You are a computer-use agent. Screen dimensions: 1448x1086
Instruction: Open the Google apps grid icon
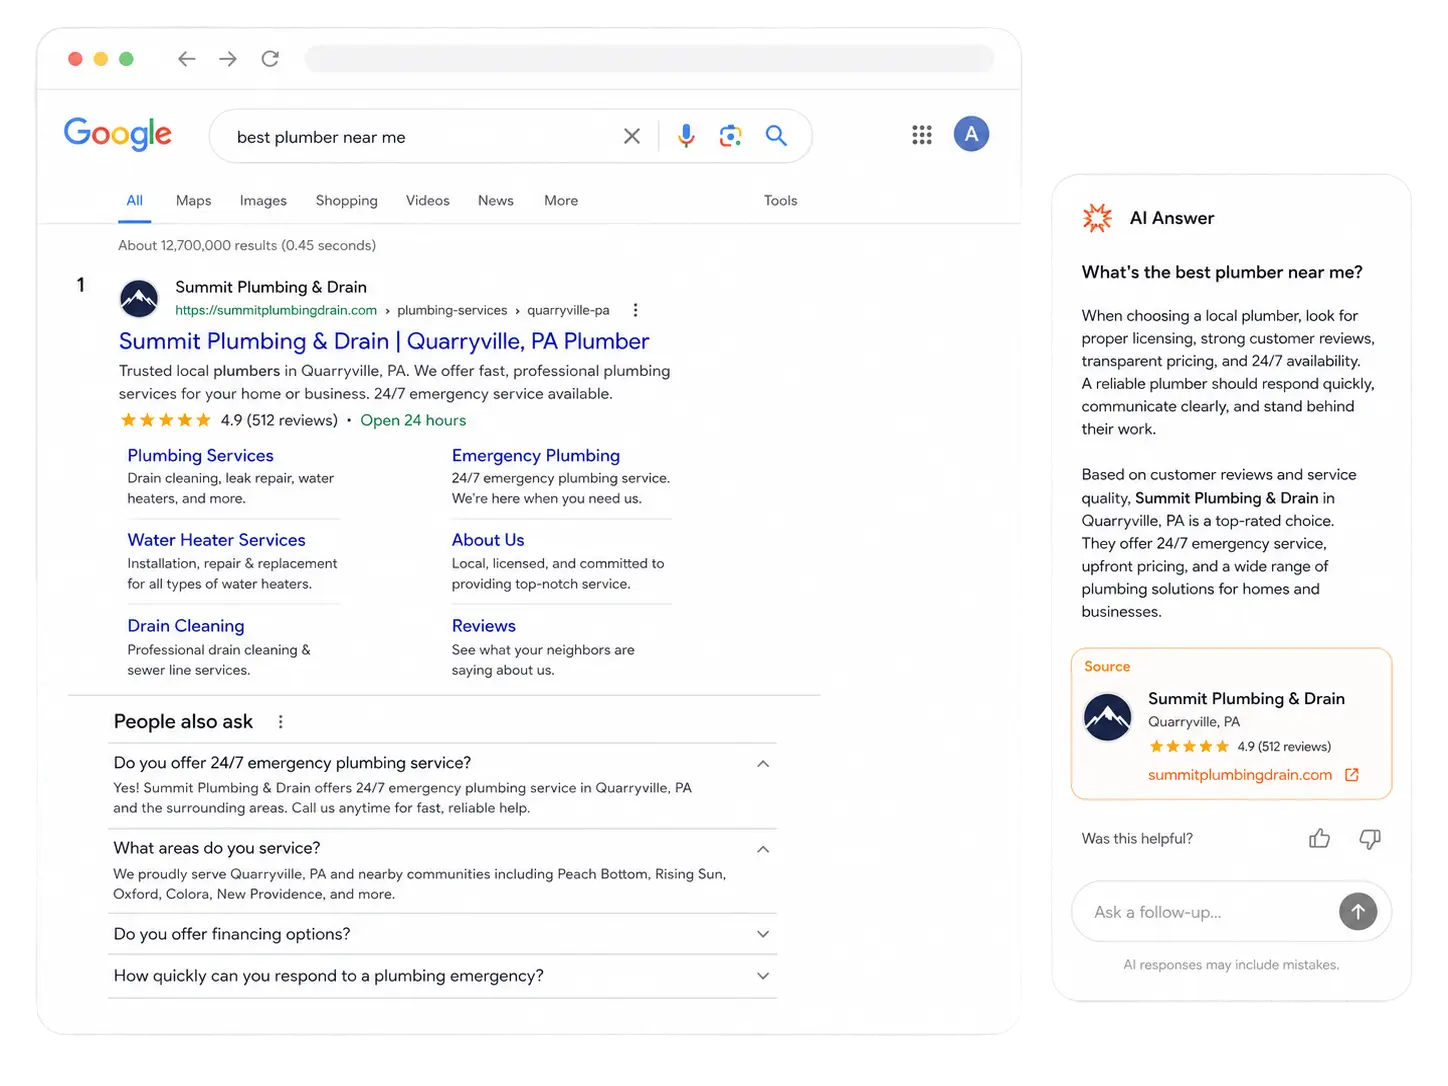pos(922,135)
